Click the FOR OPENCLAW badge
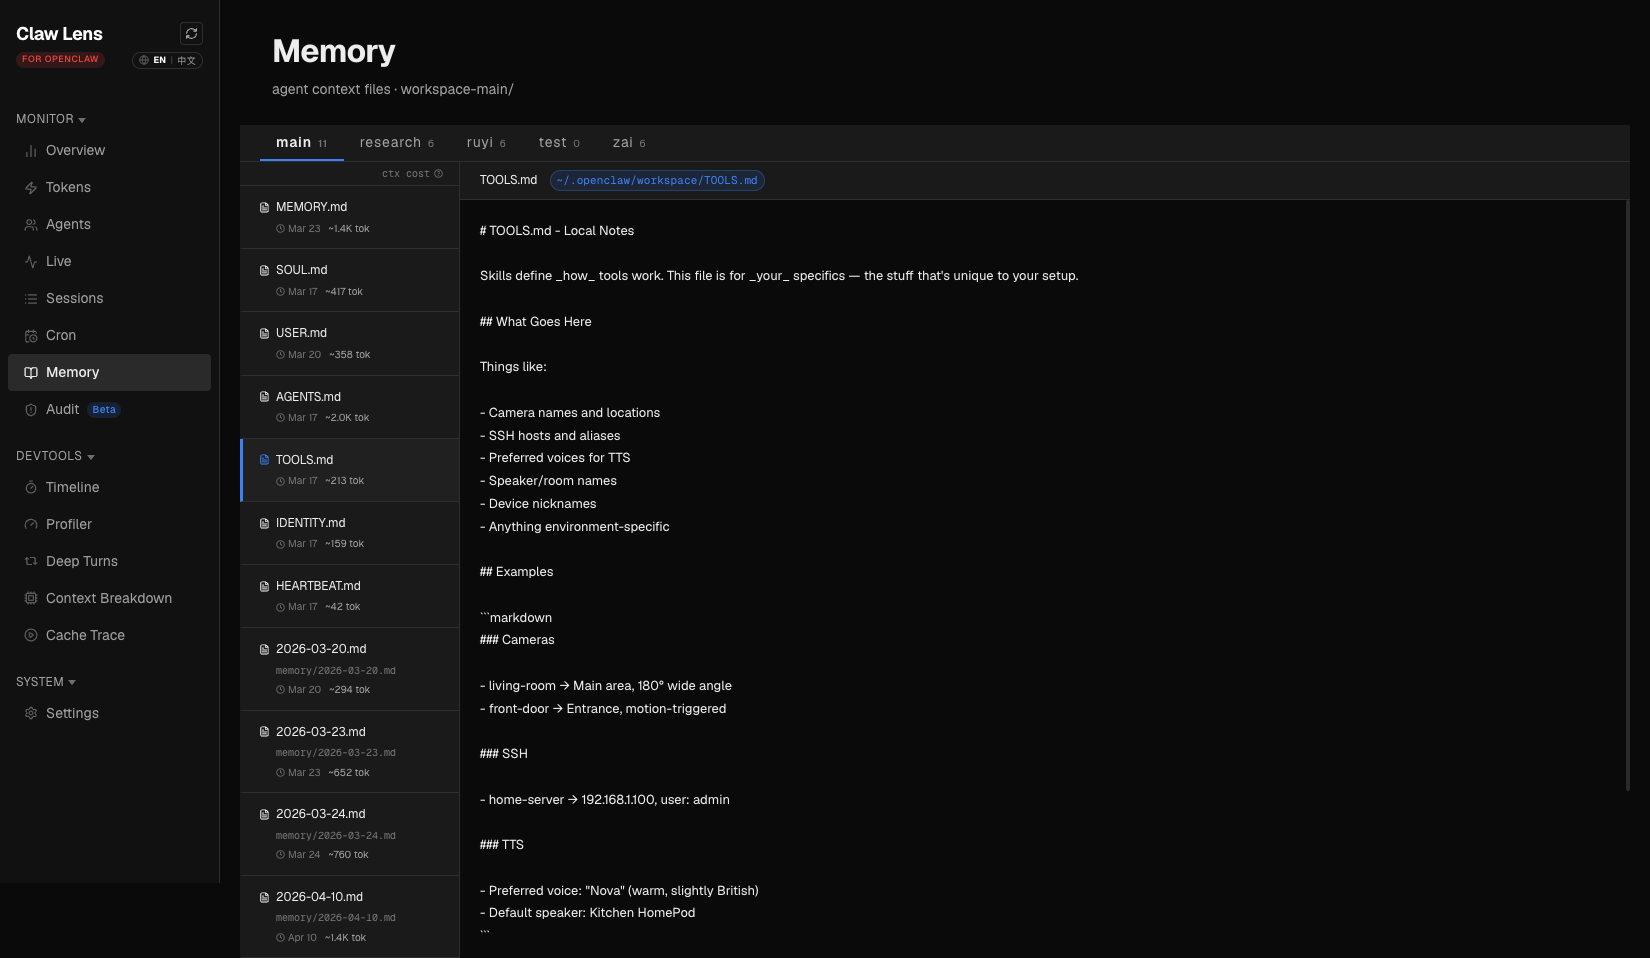1650x958 pixels. tap(60, 59)
